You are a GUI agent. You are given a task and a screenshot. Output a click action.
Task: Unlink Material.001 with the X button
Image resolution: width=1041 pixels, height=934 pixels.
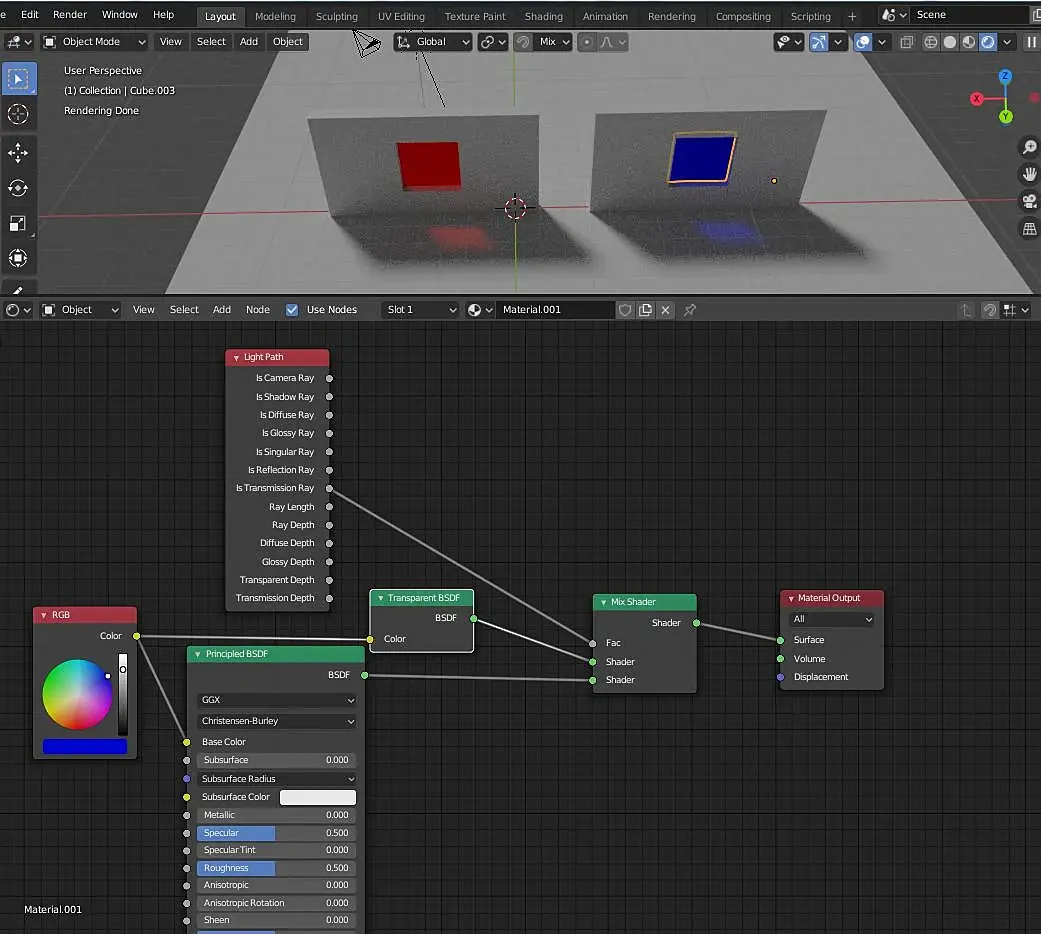[665, 310]
